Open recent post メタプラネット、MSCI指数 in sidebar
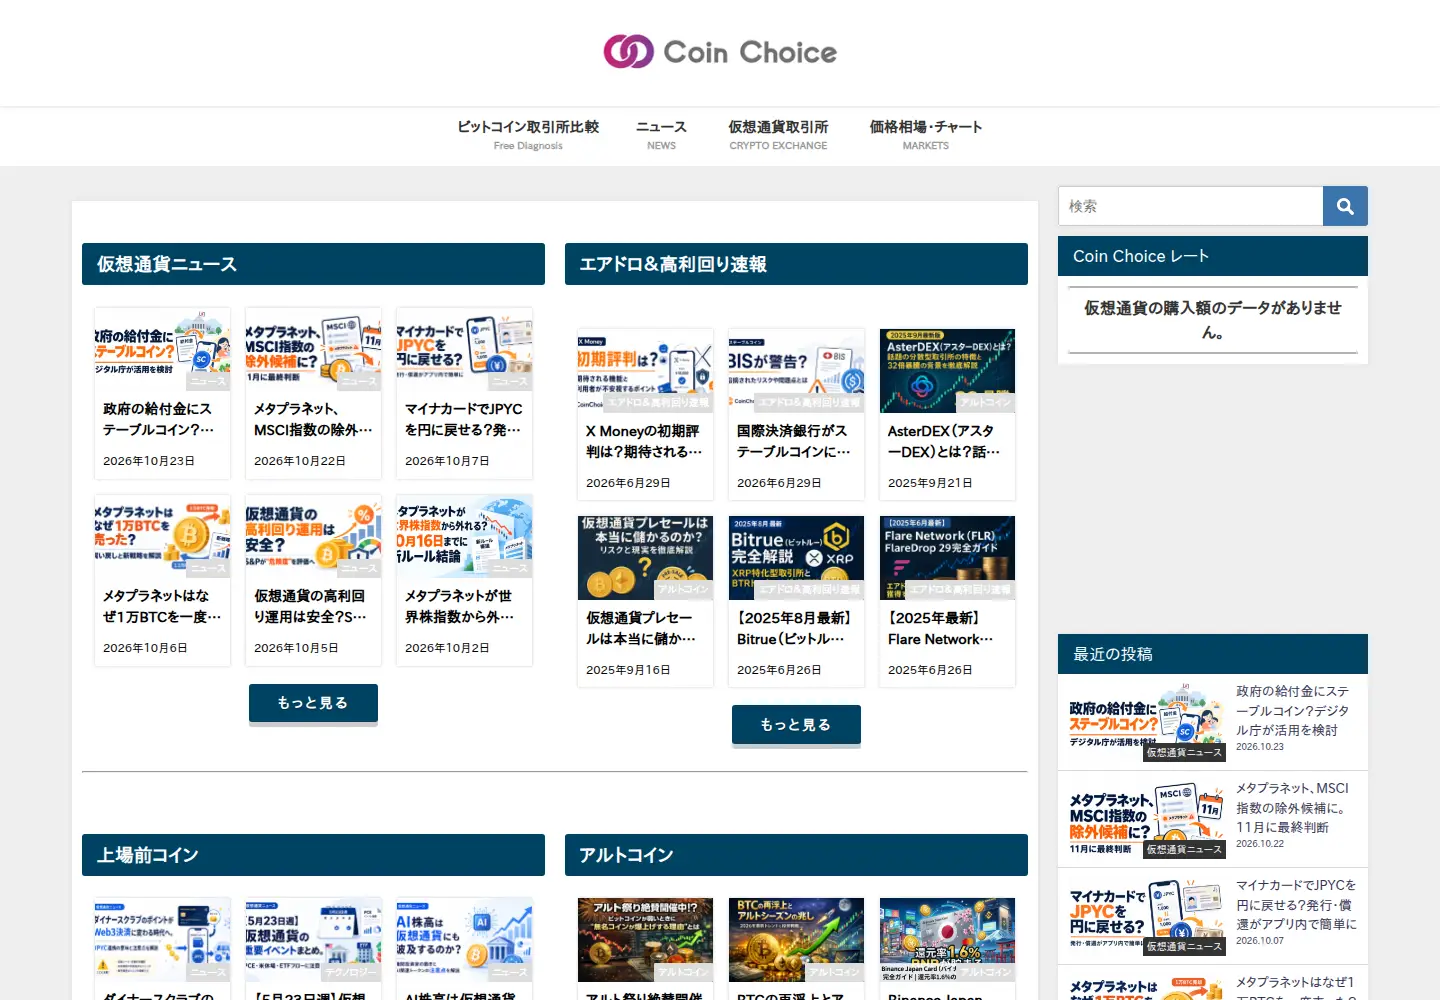Screen dimensions: 1440x1000 click(1293, 808)
